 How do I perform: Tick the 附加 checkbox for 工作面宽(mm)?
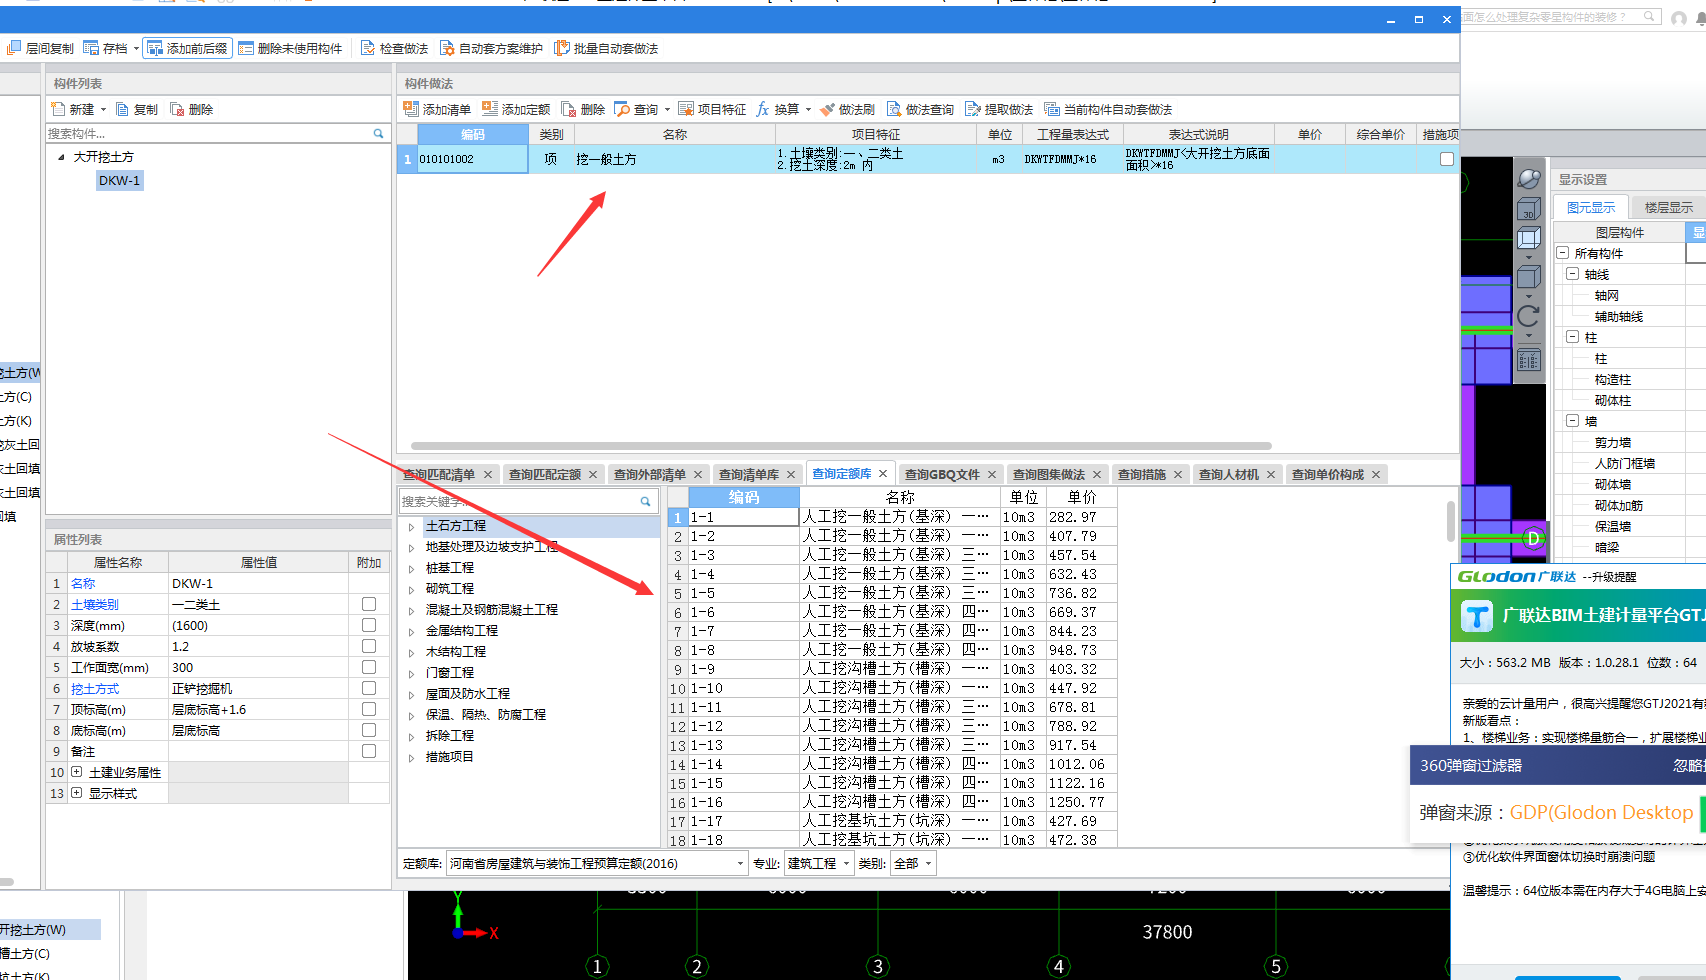click(x=369, y=667)
